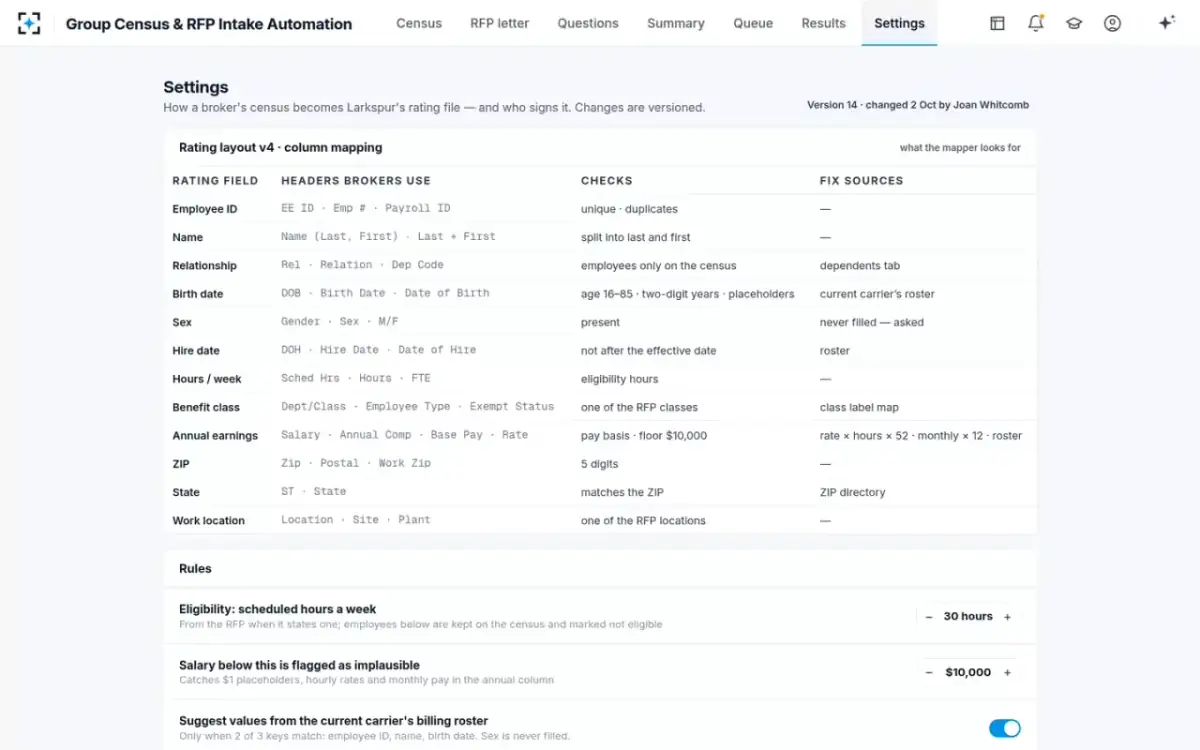Click the Hours / week rating field
1200x750 pixels.
207,379
